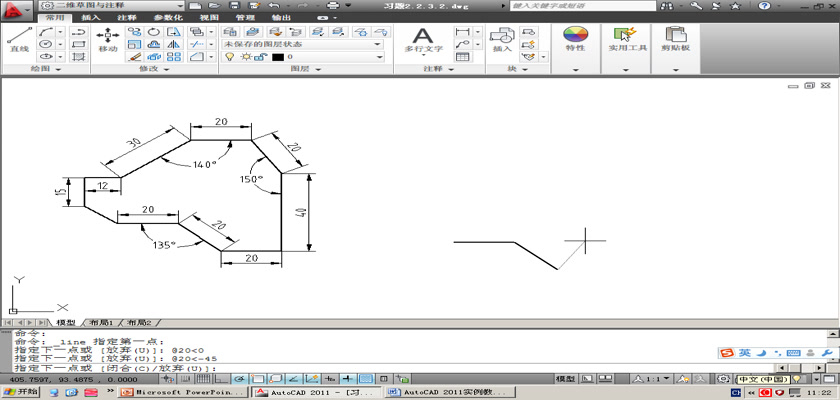Screen dimensions: 840x400
Task: Expand the 图层 panel
Action: [306, 69]
